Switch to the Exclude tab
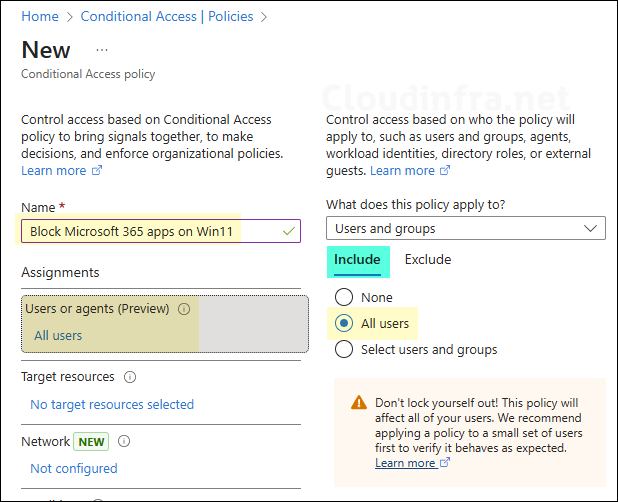 [x=427, y=260]
